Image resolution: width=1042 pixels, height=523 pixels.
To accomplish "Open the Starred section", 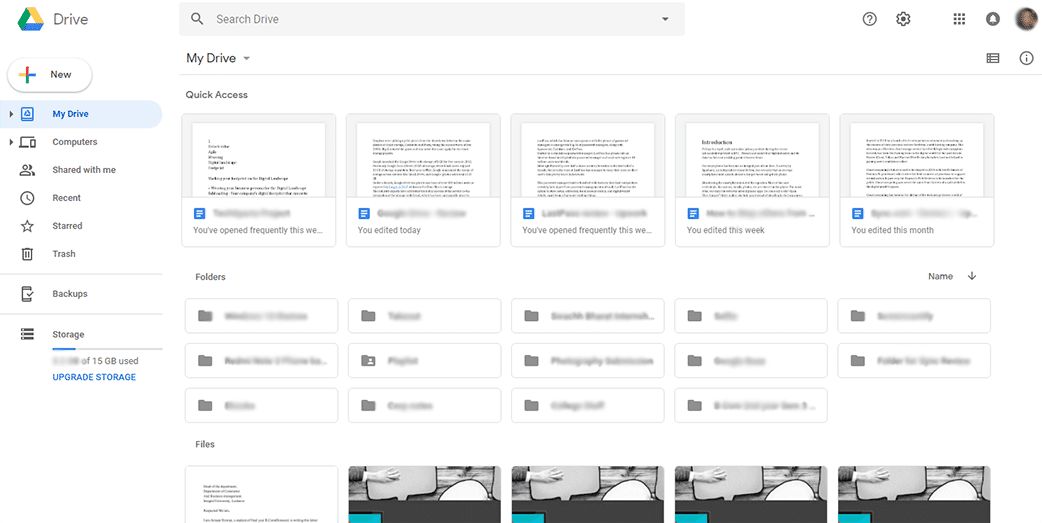I will tap(67, 226).
